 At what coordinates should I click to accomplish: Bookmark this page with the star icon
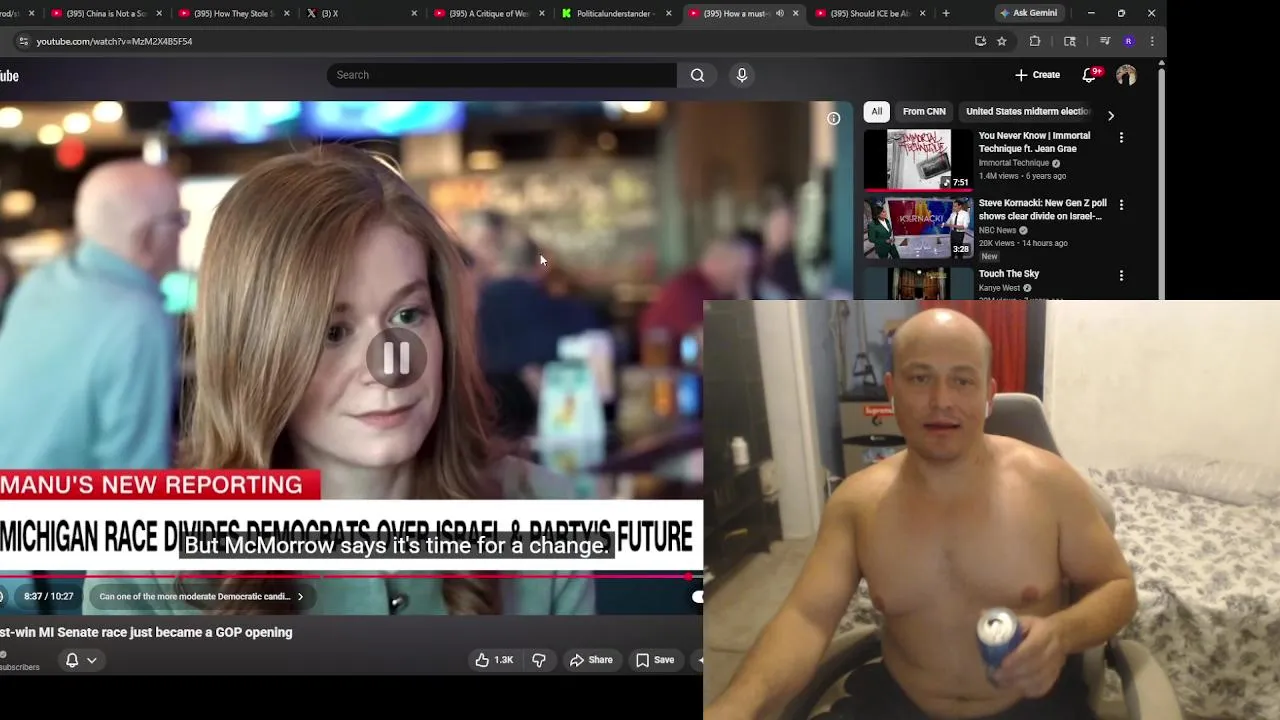[x=1002, y=42]
